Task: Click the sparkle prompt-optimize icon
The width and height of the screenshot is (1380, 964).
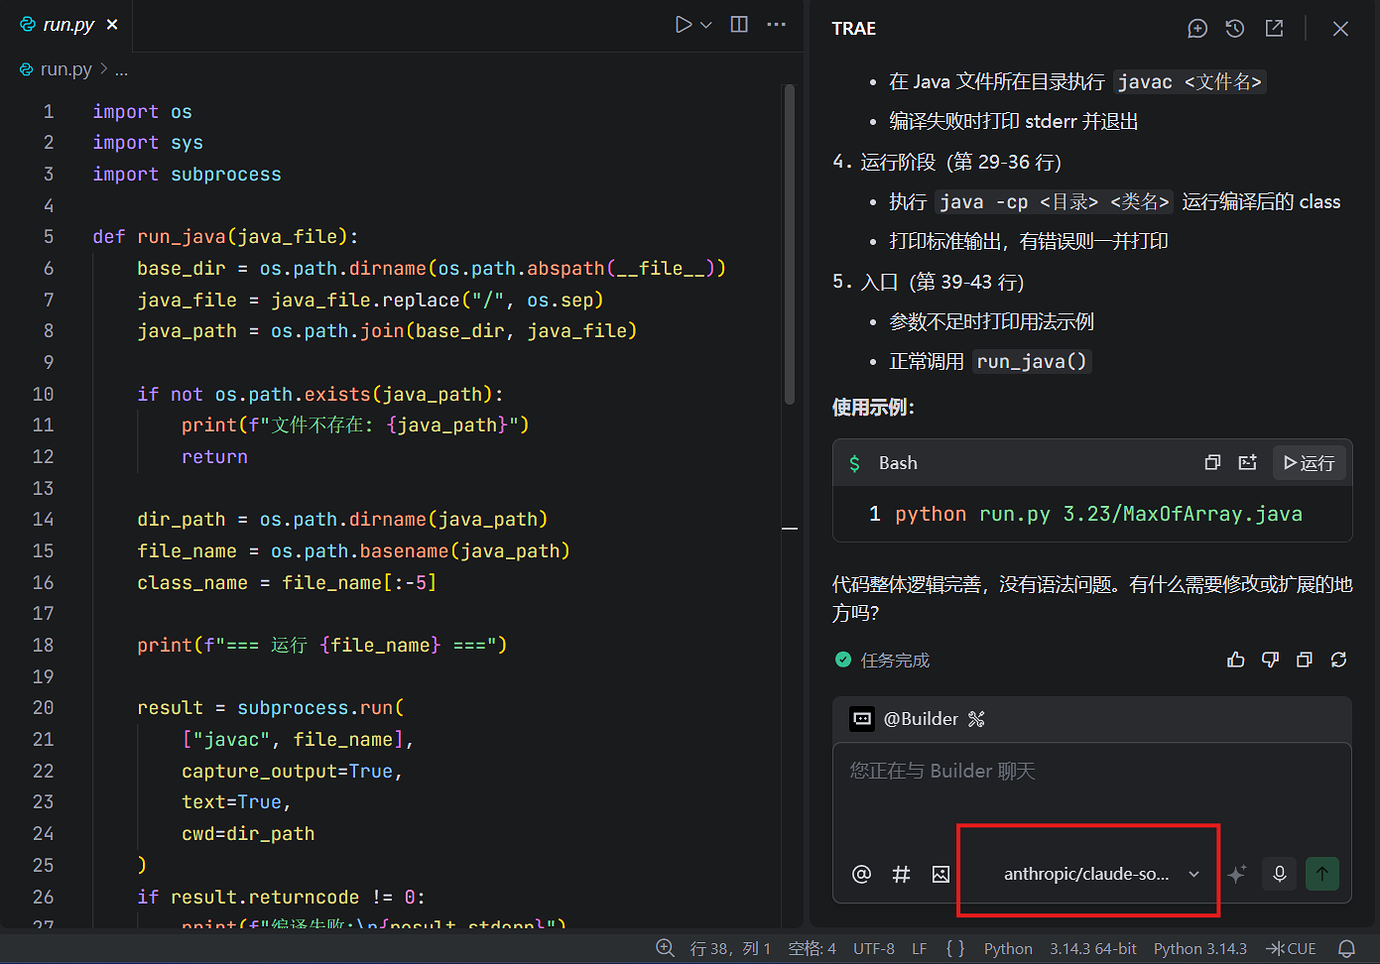Action: [1237, 874]
